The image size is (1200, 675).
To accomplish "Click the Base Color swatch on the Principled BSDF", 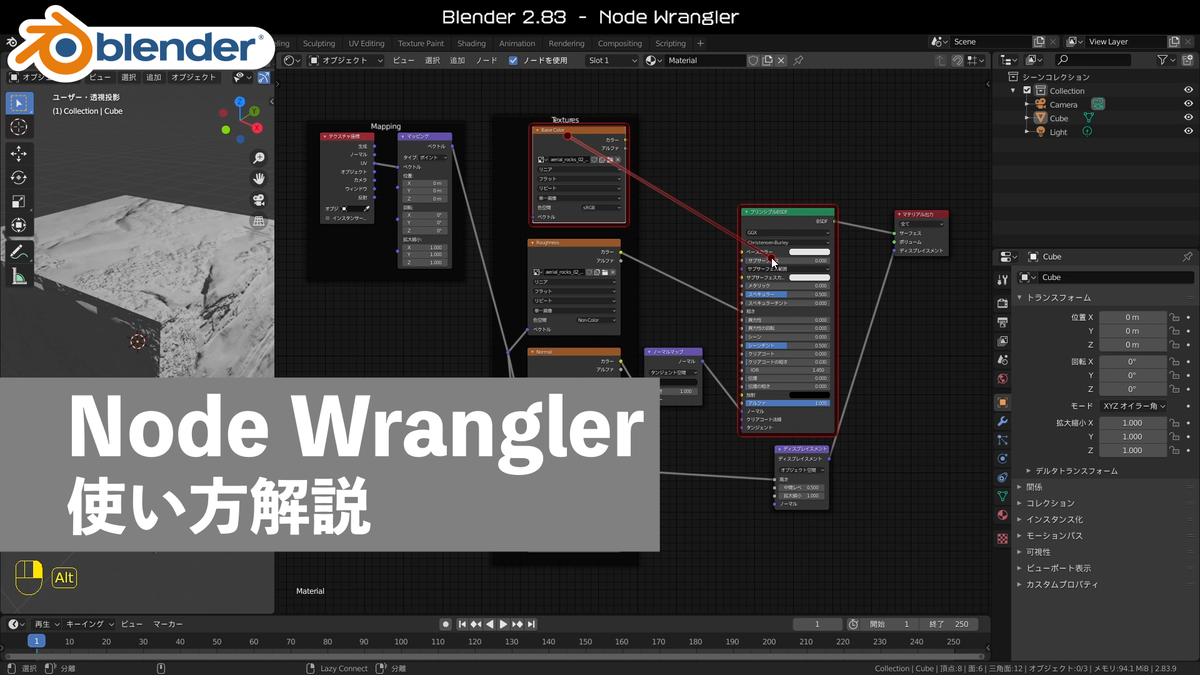I will click(809, 252).
